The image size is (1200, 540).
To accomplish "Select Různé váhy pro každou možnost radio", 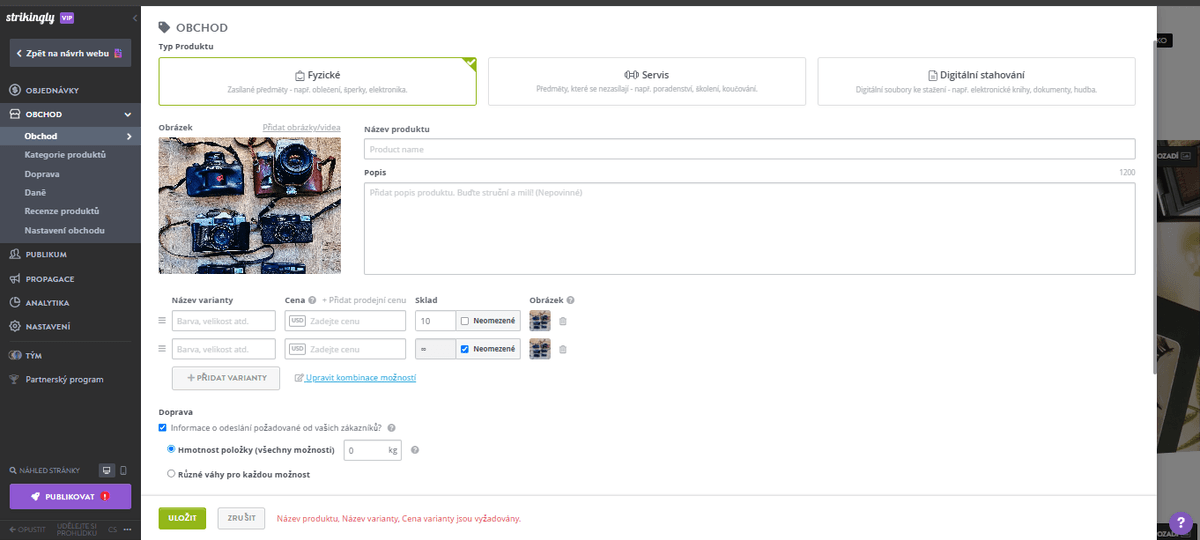I will coord(171,474).
